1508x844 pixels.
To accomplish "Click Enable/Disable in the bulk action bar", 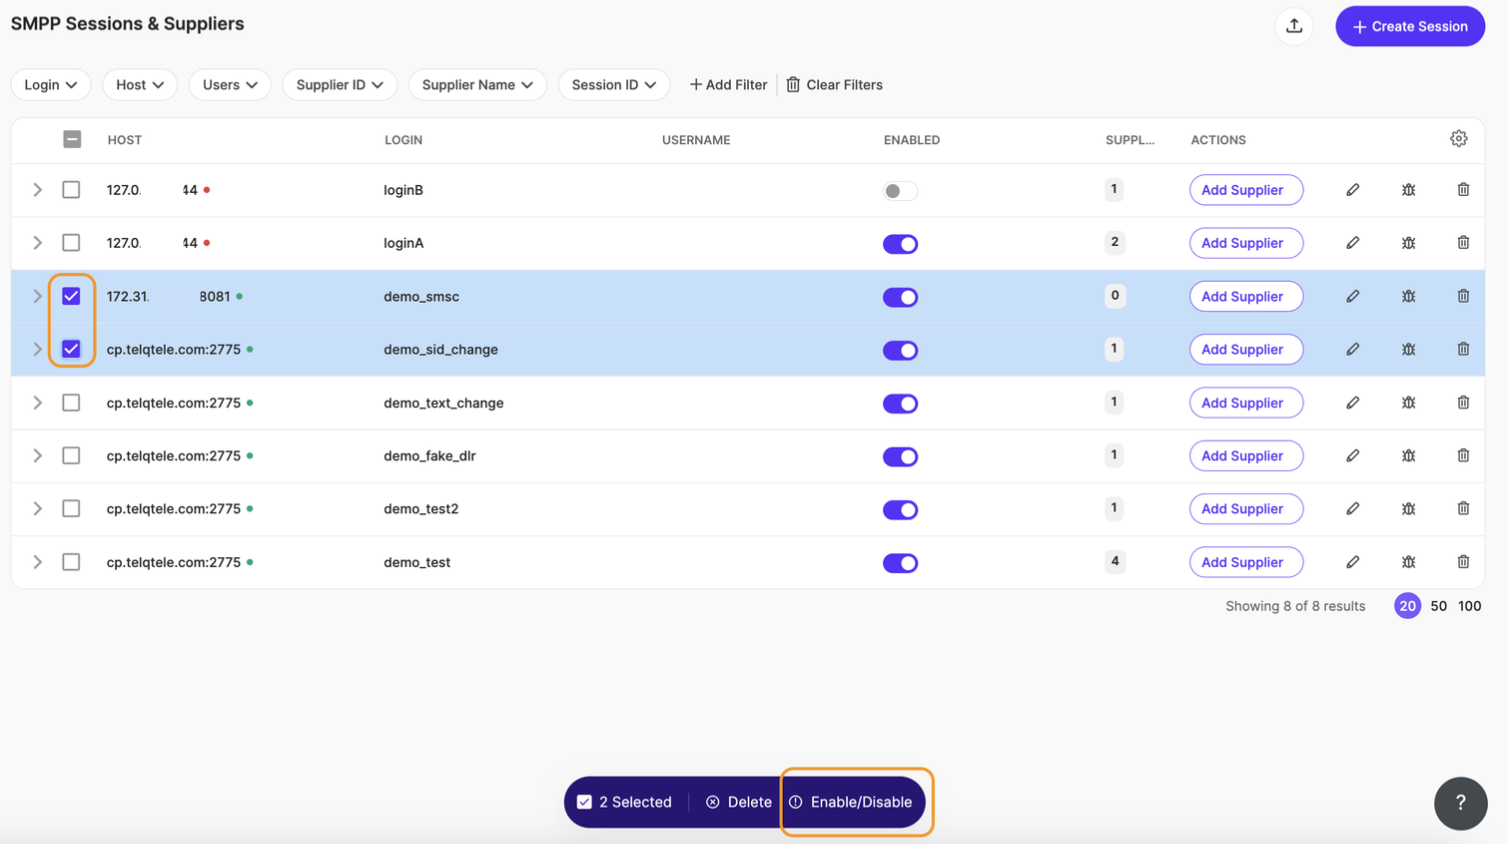I will 851,802.
